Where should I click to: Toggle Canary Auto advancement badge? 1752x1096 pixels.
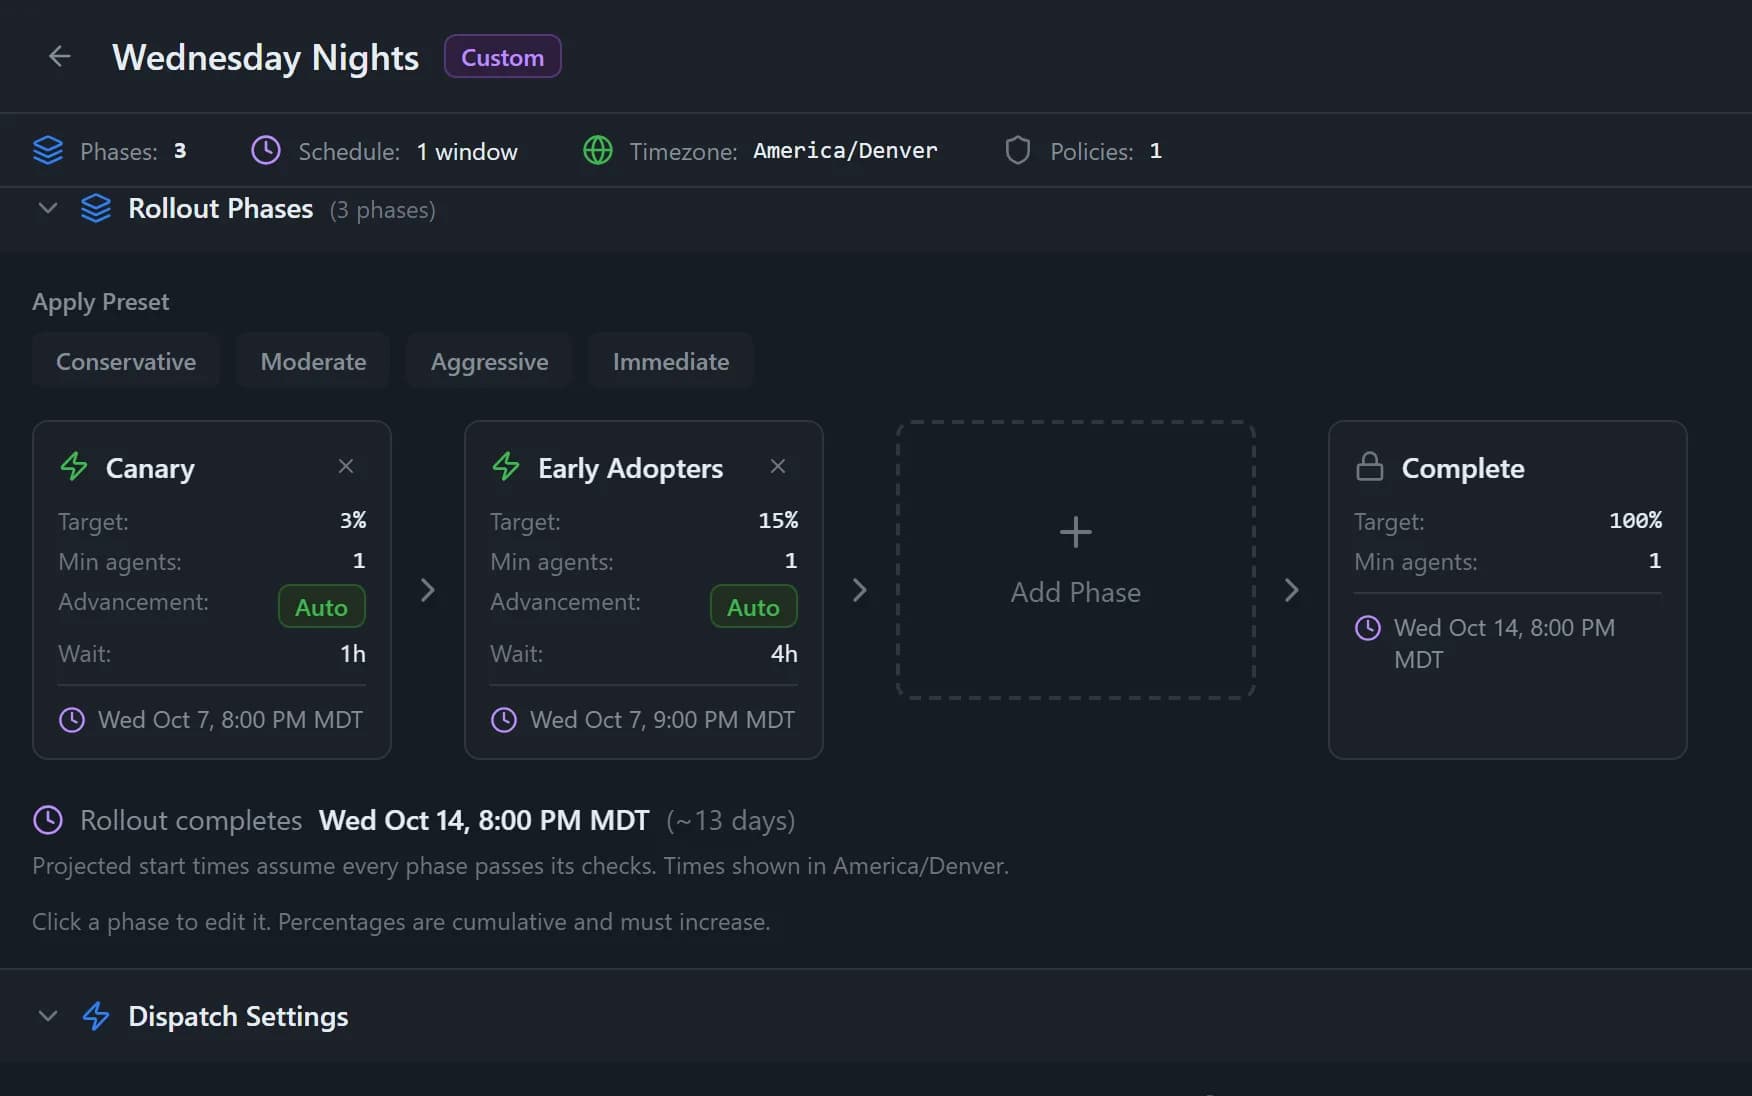coord(321,607)
